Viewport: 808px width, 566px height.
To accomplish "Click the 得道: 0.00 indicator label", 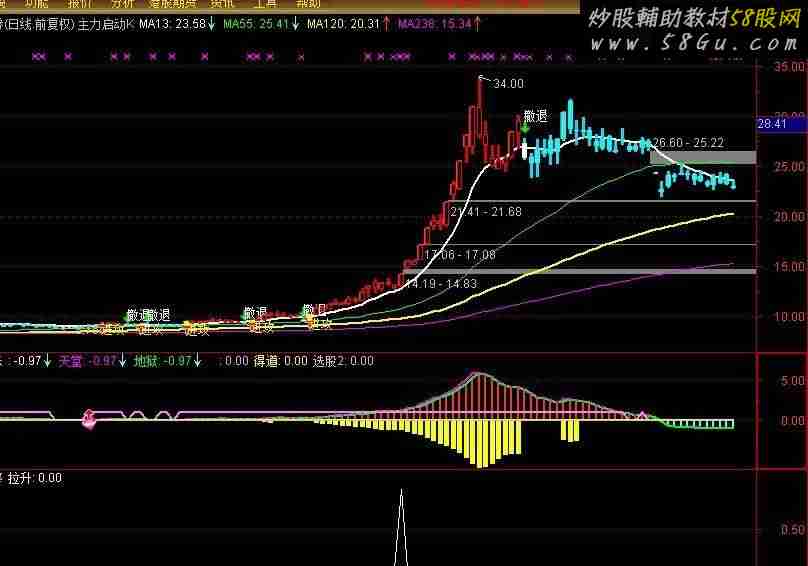I will click(280, 361).
